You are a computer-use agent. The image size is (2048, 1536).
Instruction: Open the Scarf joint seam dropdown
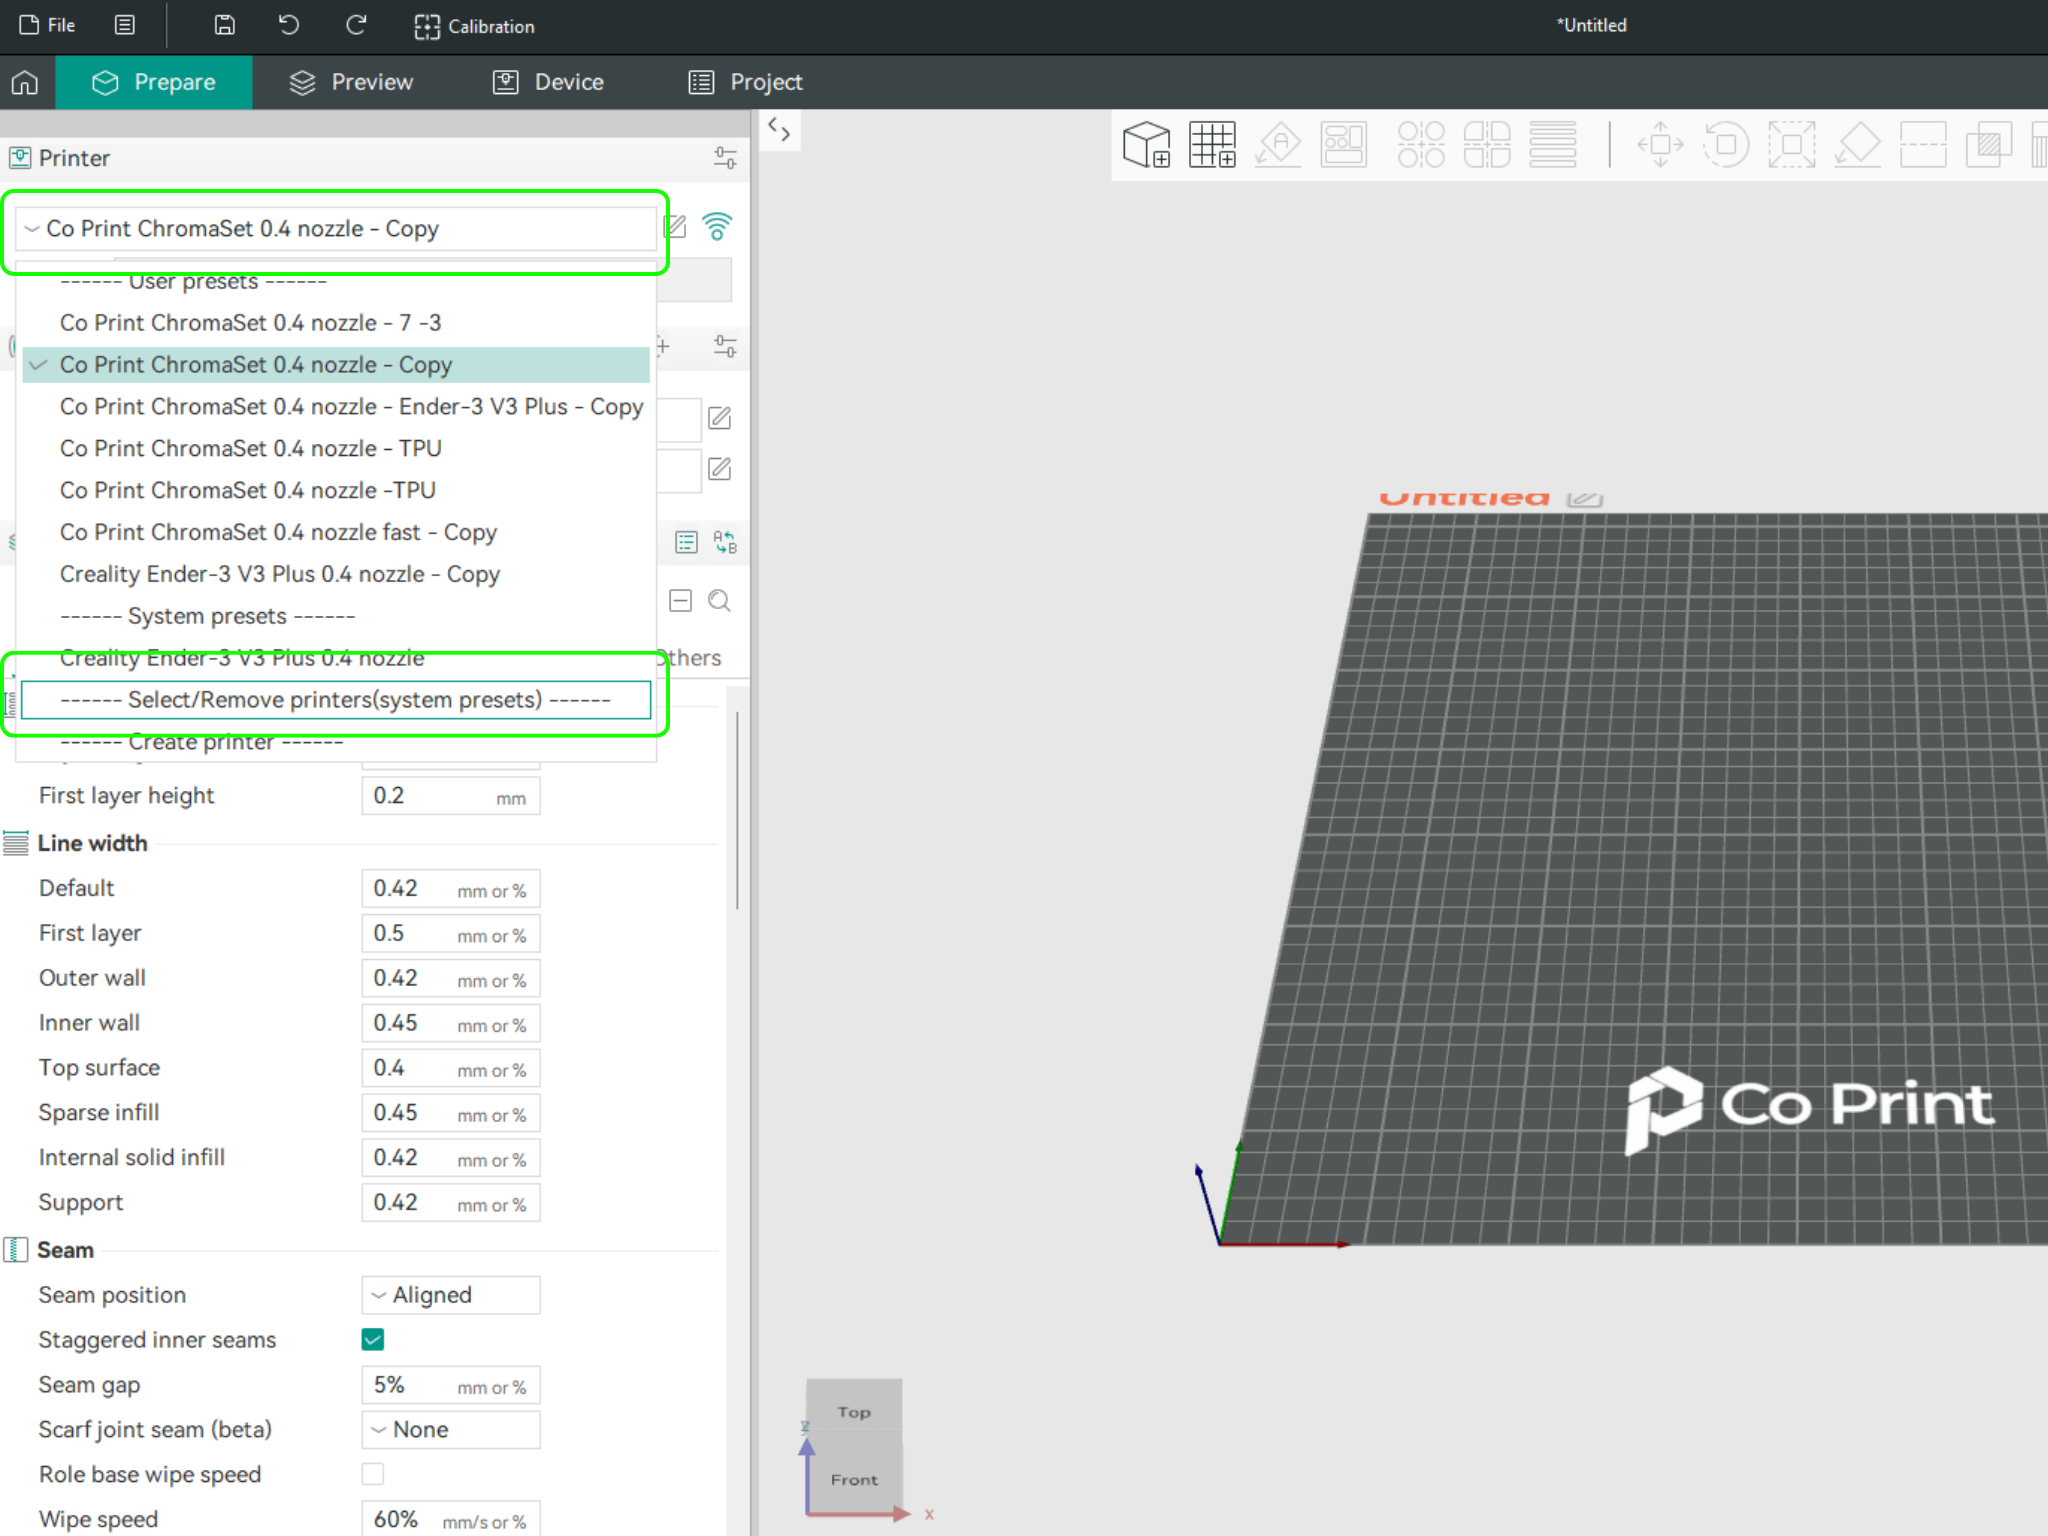click(450, 1430)
